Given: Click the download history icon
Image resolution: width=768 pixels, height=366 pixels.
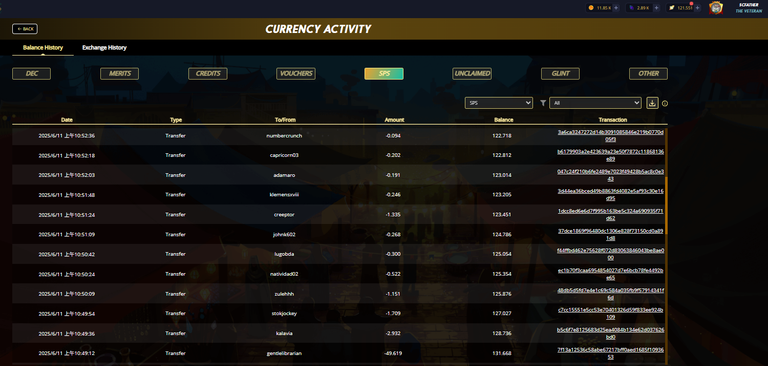Looking at the screenshot, I should (x=651, y=103).
